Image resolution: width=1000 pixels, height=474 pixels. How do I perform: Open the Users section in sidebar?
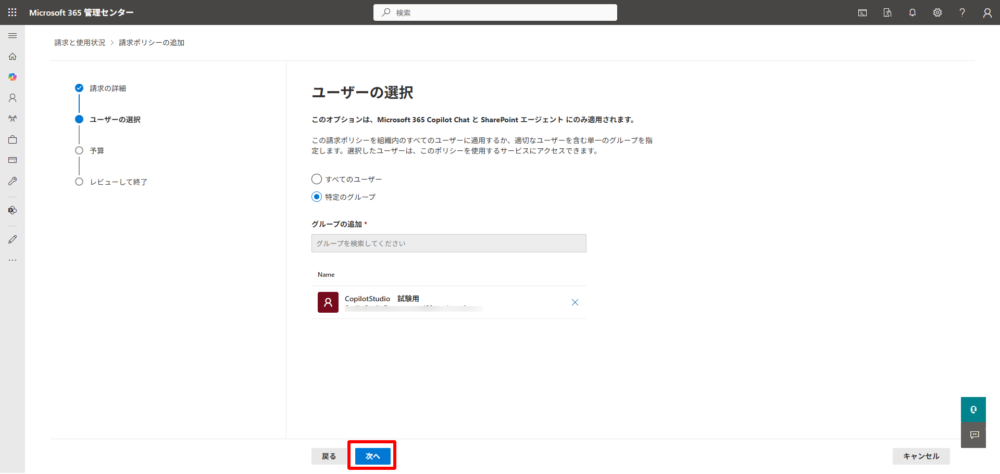pos(12,98)
